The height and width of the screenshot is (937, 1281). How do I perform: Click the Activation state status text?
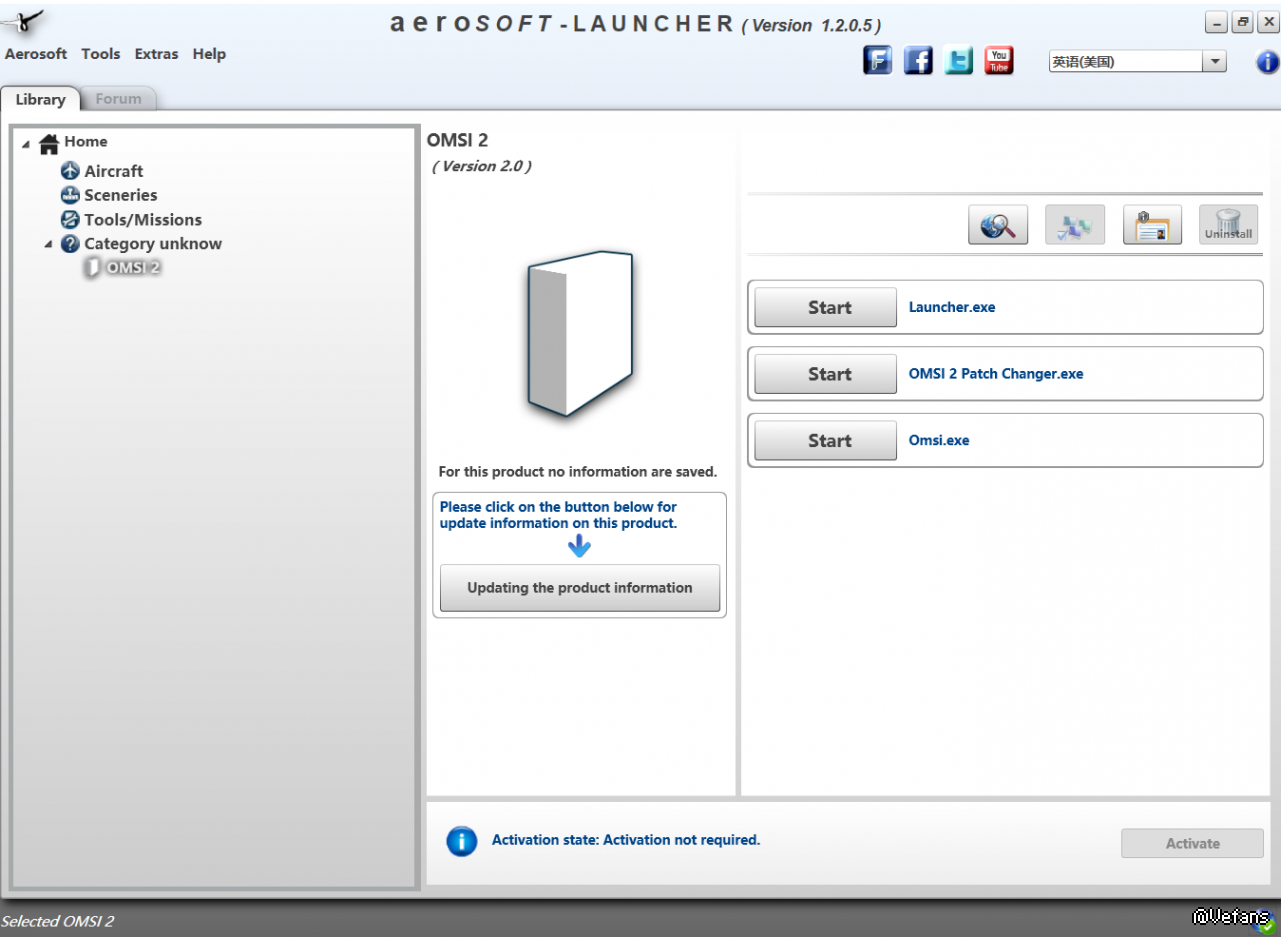click(626, 840)
